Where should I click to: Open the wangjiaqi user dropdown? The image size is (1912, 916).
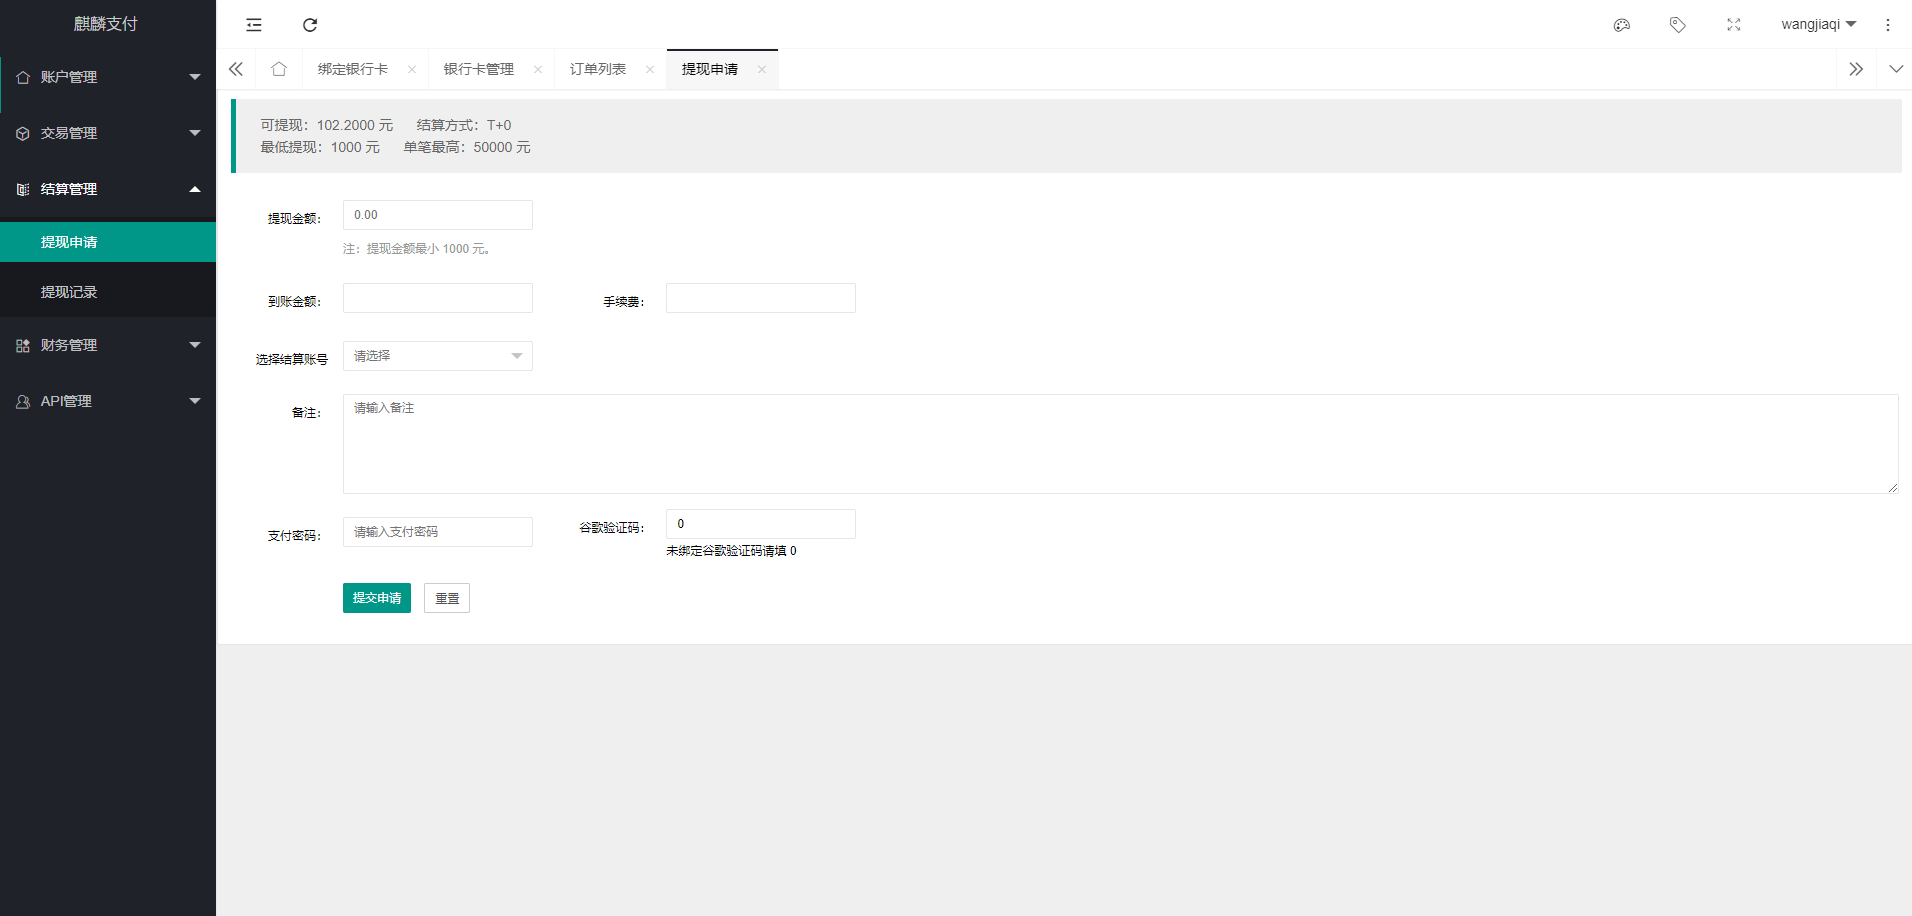[1817, 25]
